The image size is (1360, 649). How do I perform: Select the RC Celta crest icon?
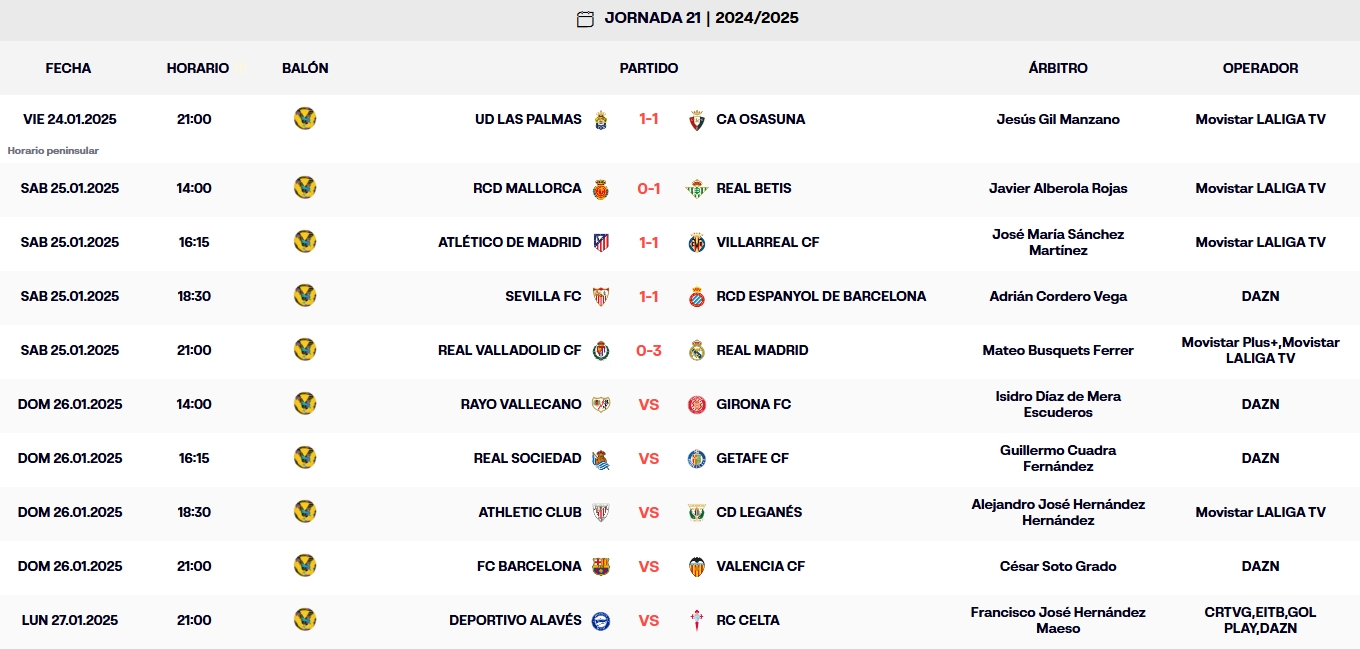pyautogui.click(x=696, y=620)
